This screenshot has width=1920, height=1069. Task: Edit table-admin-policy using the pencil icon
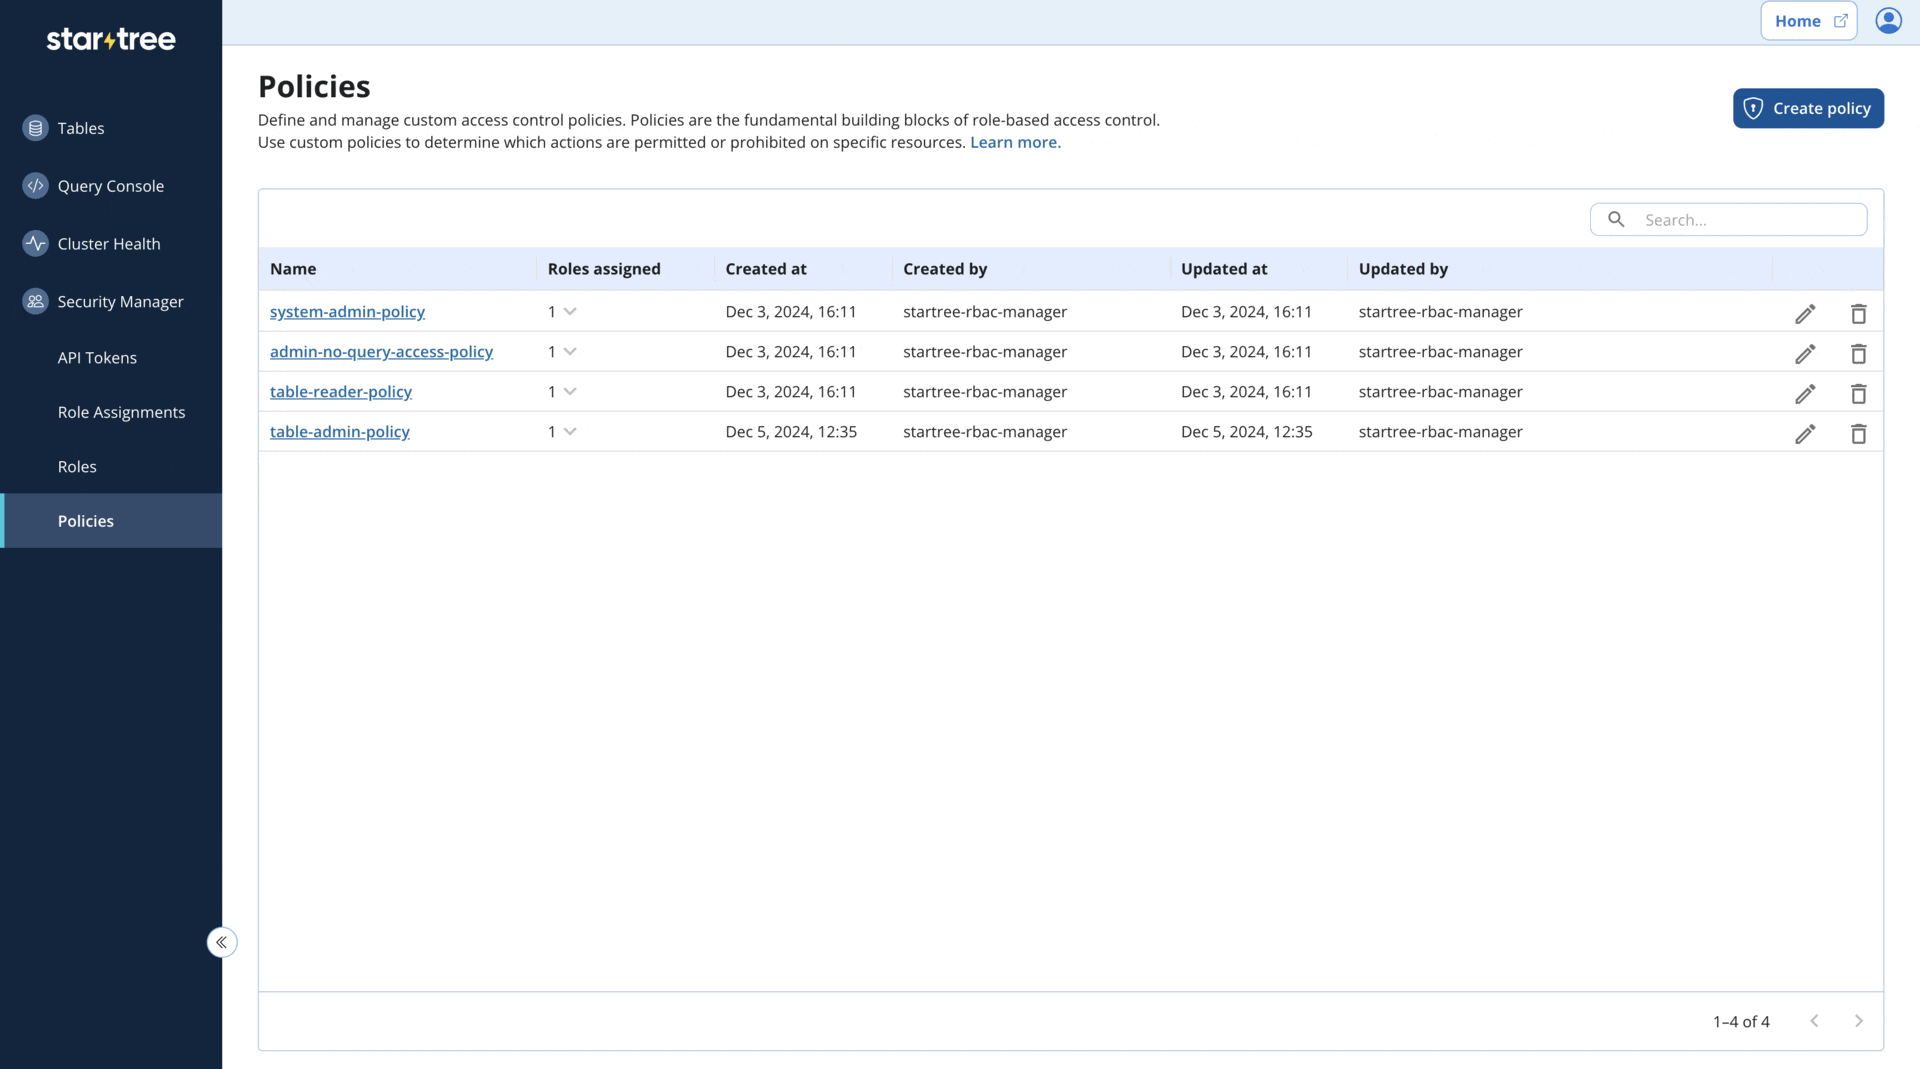click(1805, 433)
